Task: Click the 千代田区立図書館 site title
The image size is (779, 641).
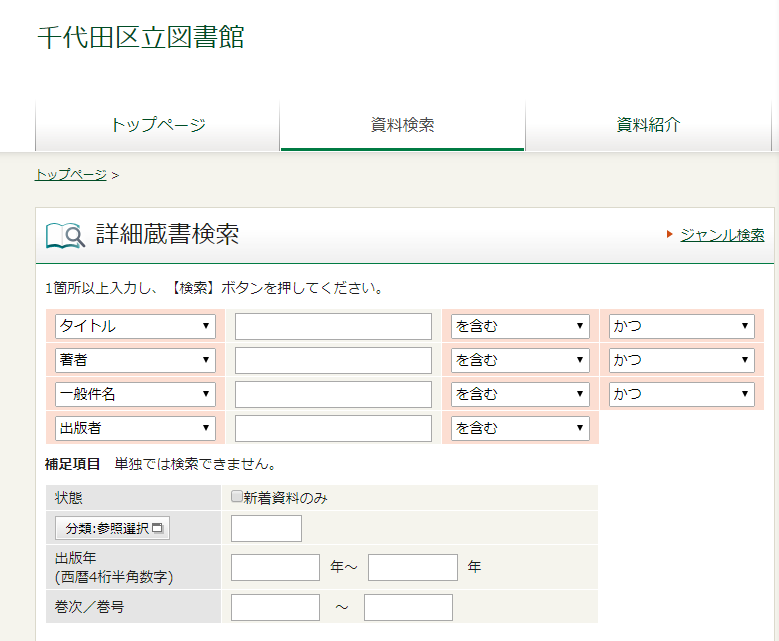Action: coord(141,37)
